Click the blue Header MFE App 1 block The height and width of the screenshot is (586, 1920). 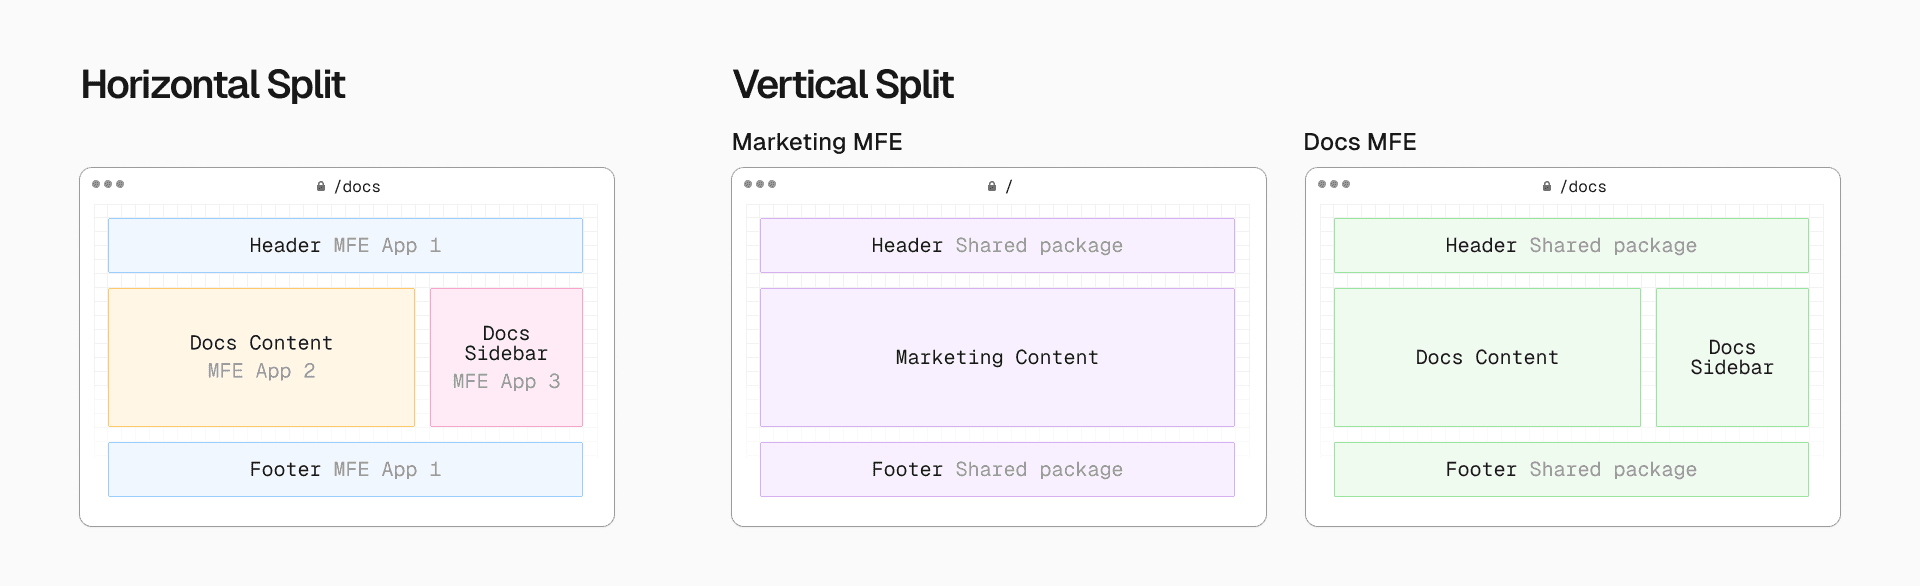tap(345, 246)
